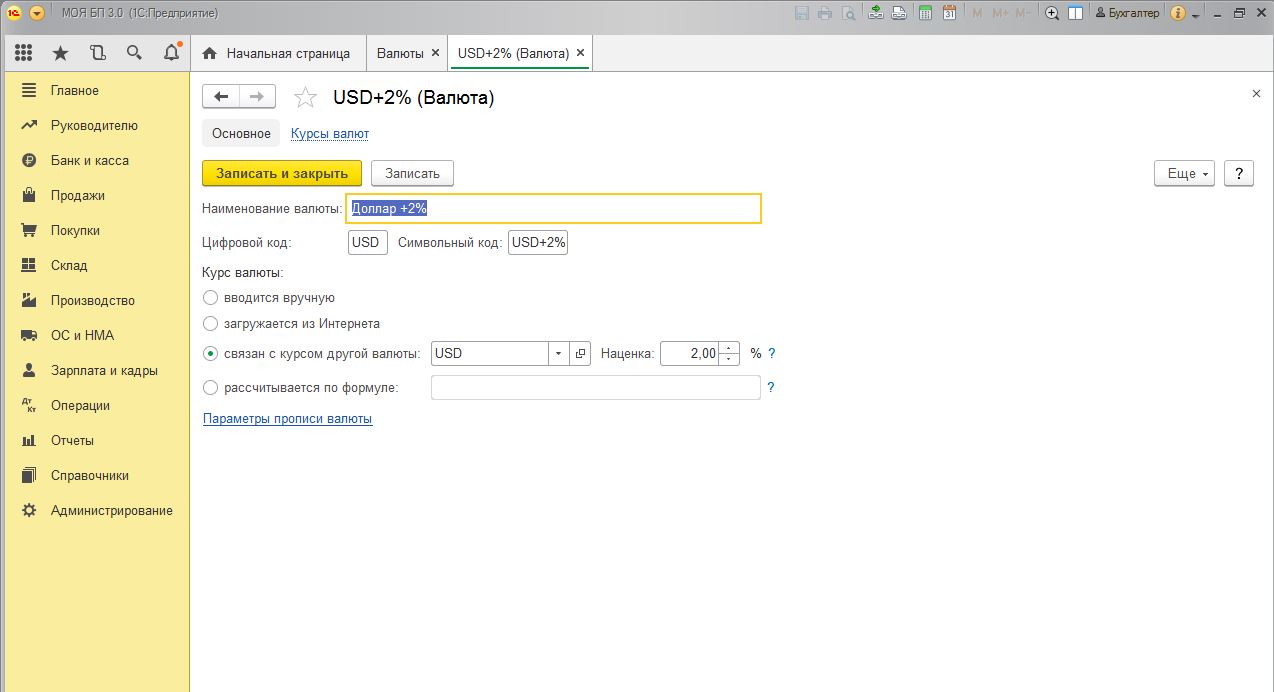The width and height of the screenshot is (1274, 692).
Task: Select the 'вводится вручную' radio option
Action: [x=210, y=298]
